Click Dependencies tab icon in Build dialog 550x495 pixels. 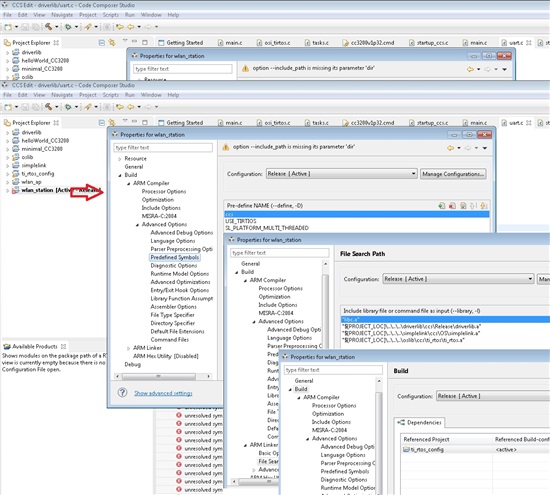point(401,422)
